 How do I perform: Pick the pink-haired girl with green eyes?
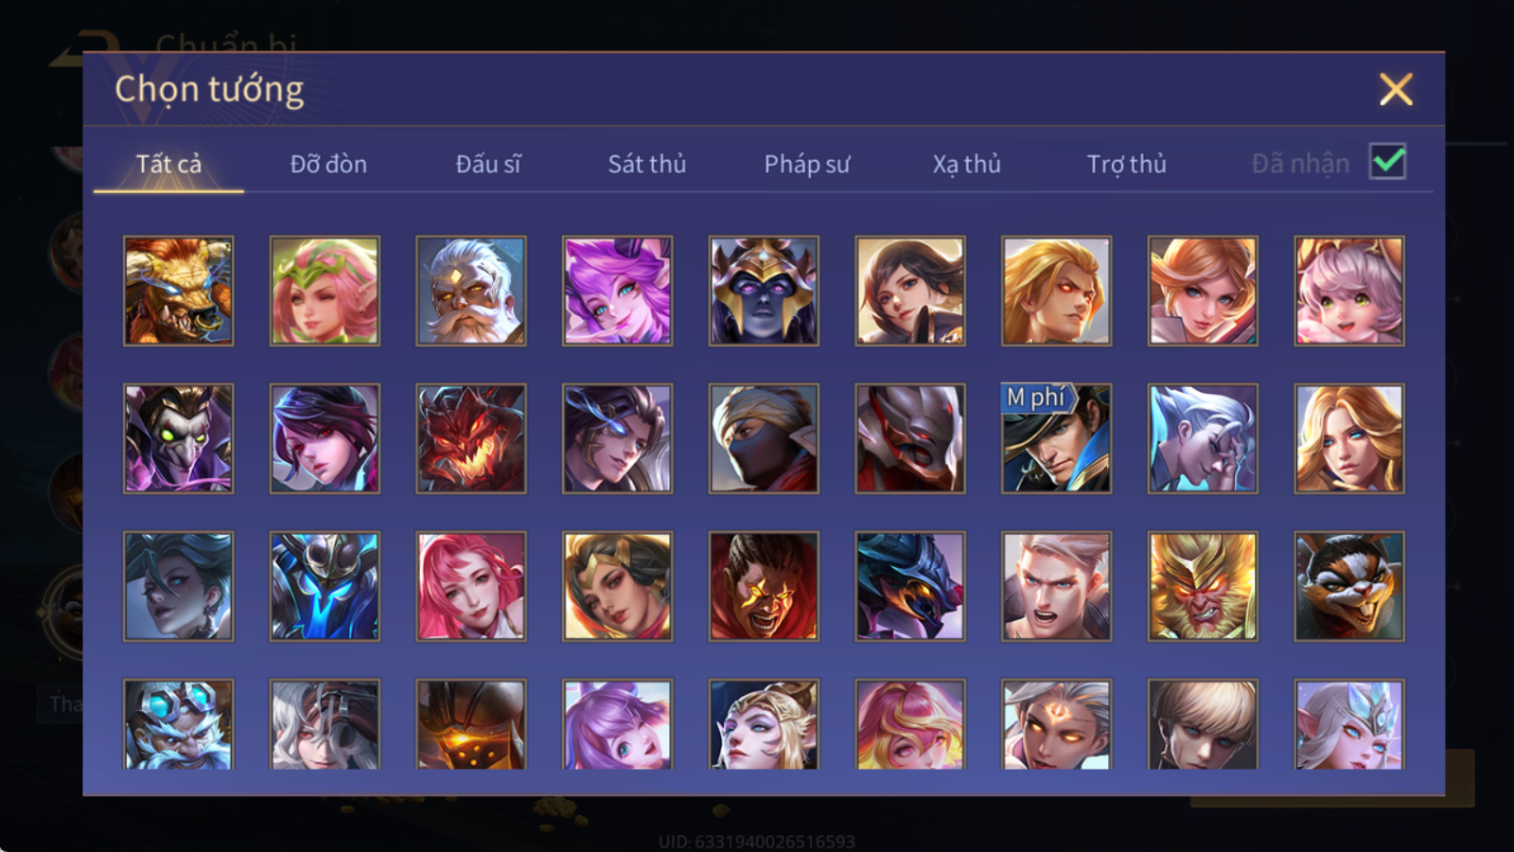point(1349,291)
